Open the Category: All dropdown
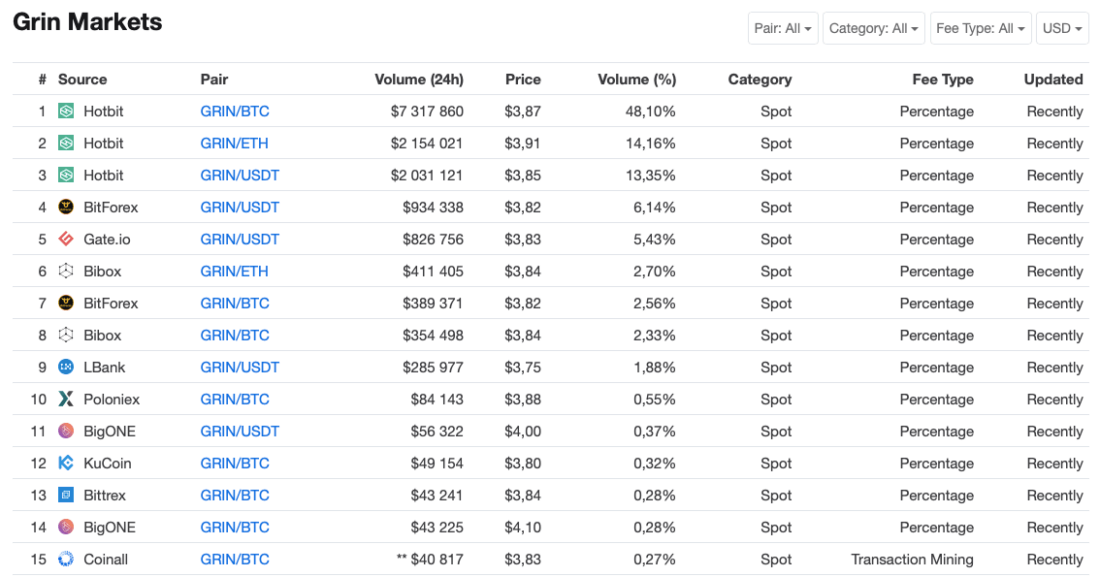 [873, 28]
